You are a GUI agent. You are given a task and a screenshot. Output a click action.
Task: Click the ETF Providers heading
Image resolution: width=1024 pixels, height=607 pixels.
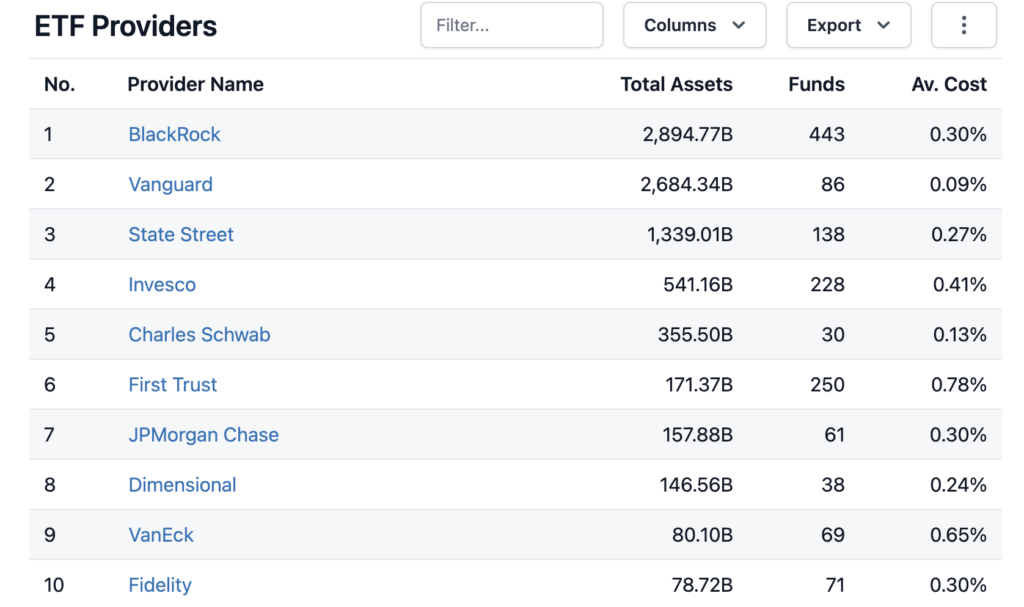[125, 26]
